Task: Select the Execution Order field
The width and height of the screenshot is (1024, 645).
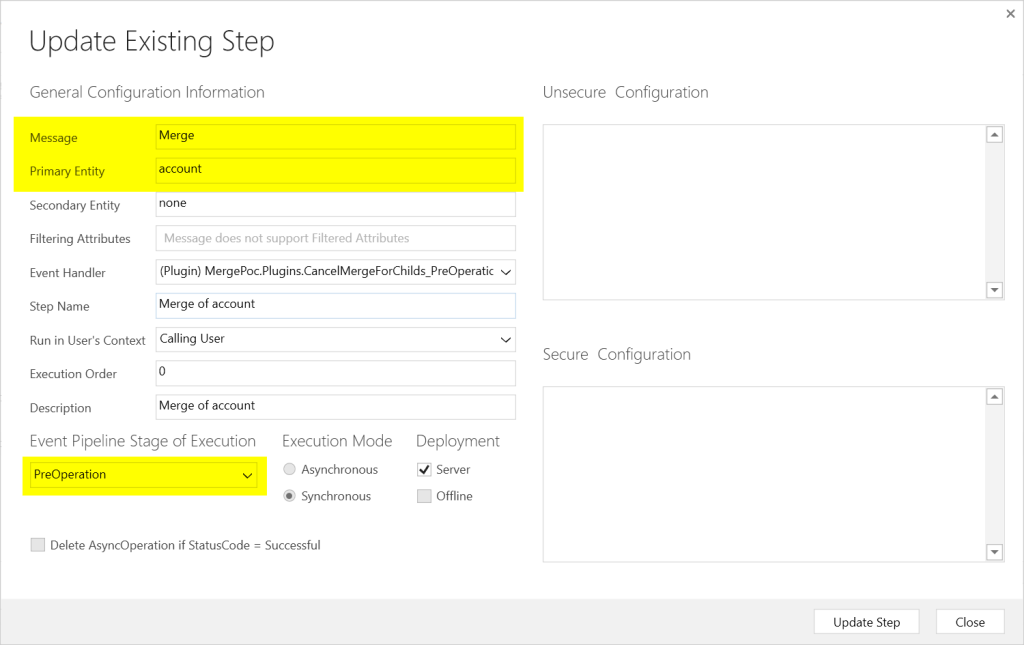Action: pos(335,373)
